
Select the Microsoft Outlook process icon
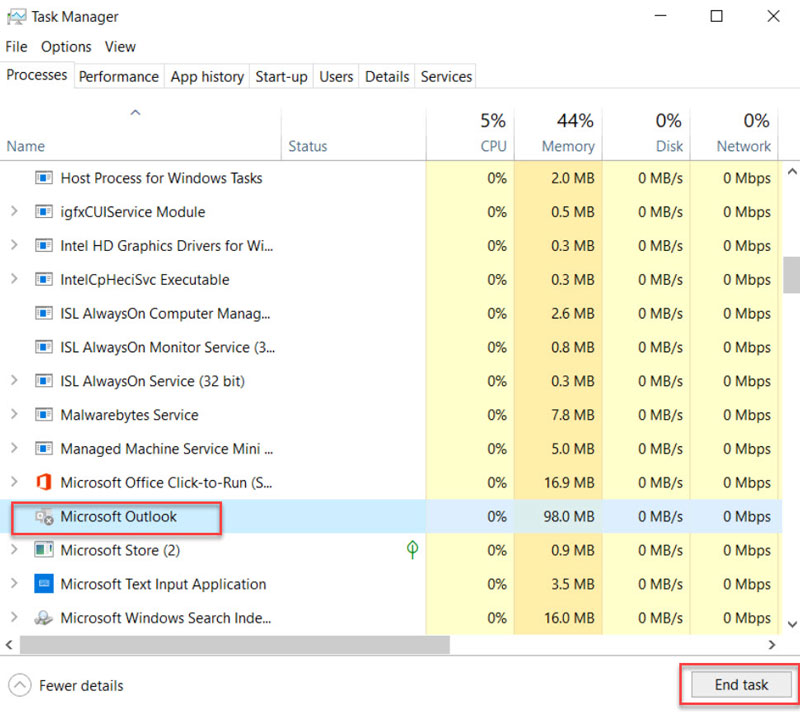tap(44, 516)
